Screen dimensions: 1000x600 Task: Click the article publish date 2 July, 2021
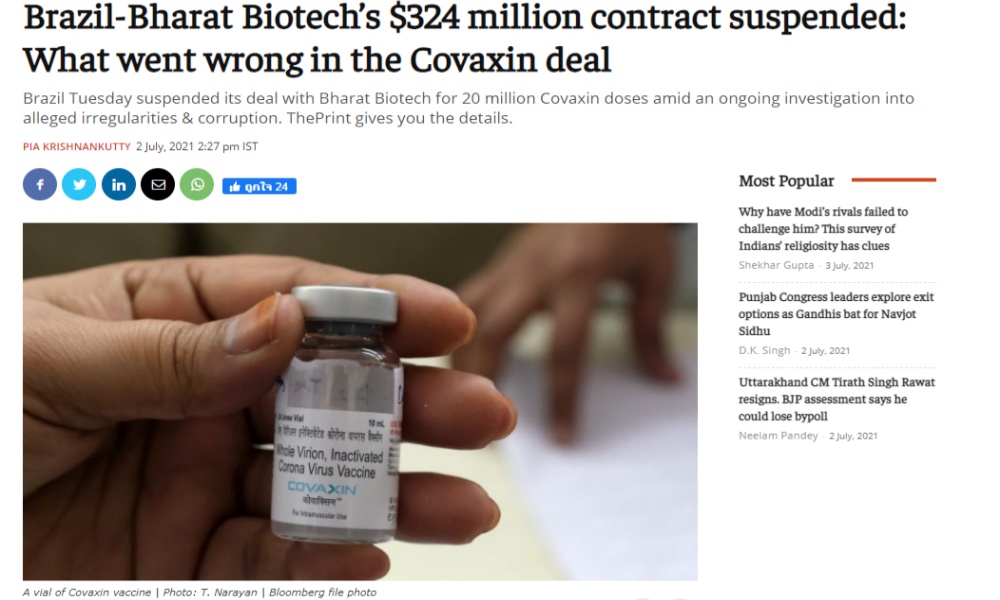[196, 147]
